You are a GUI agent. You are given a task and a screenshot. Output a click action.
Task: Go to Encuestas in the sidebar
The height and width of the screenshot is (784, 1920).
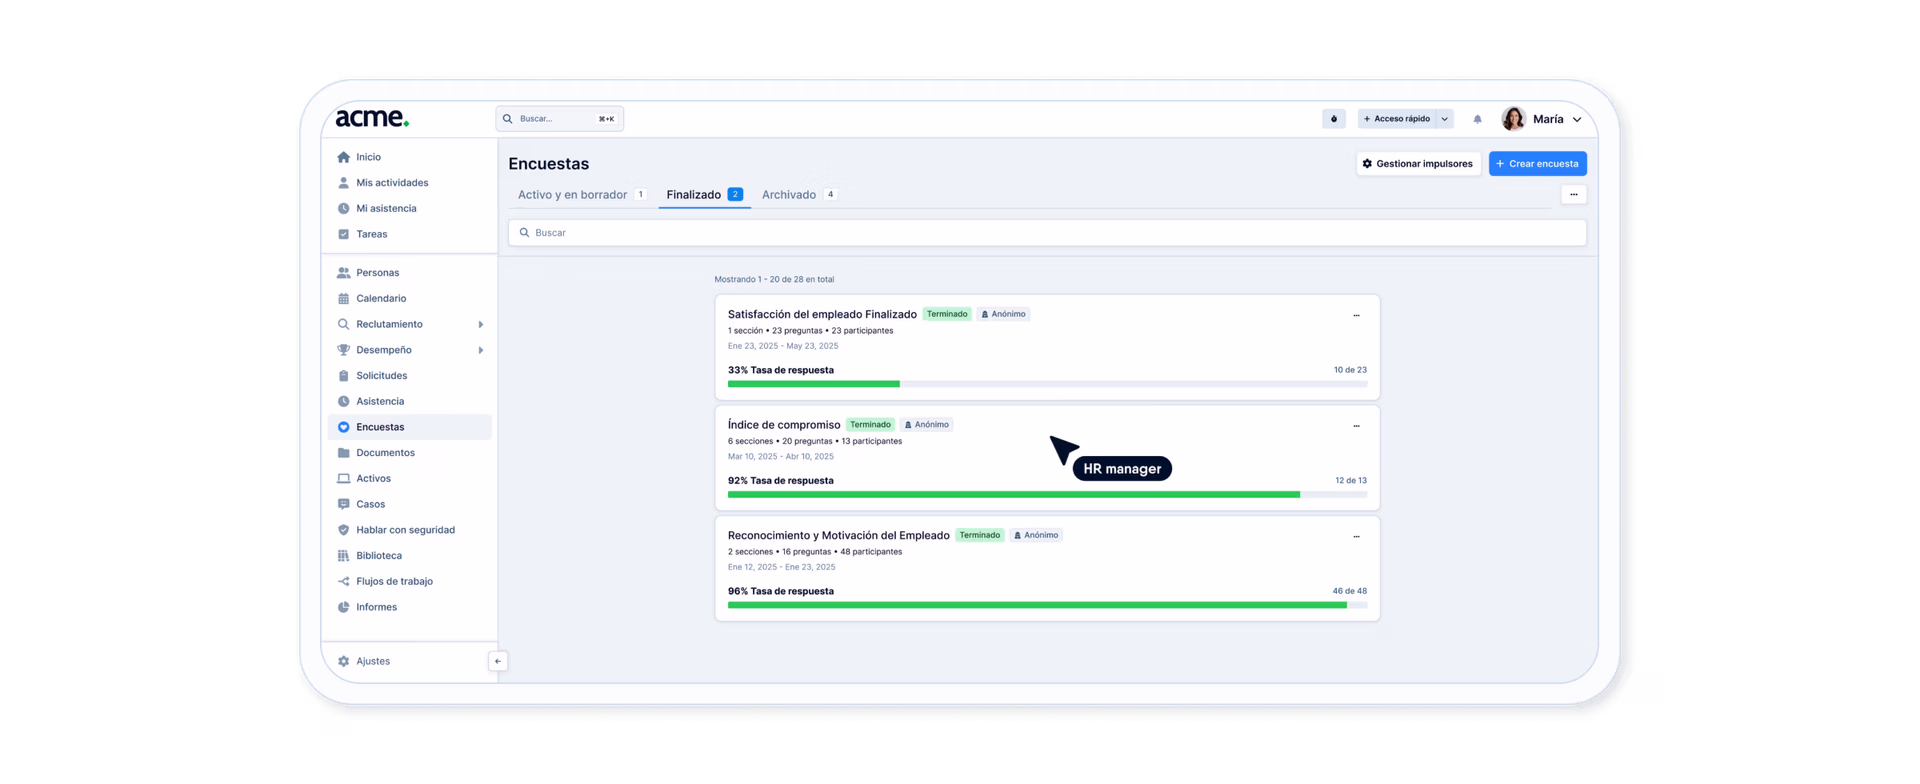pyautogui.click(x=410, y=427)
